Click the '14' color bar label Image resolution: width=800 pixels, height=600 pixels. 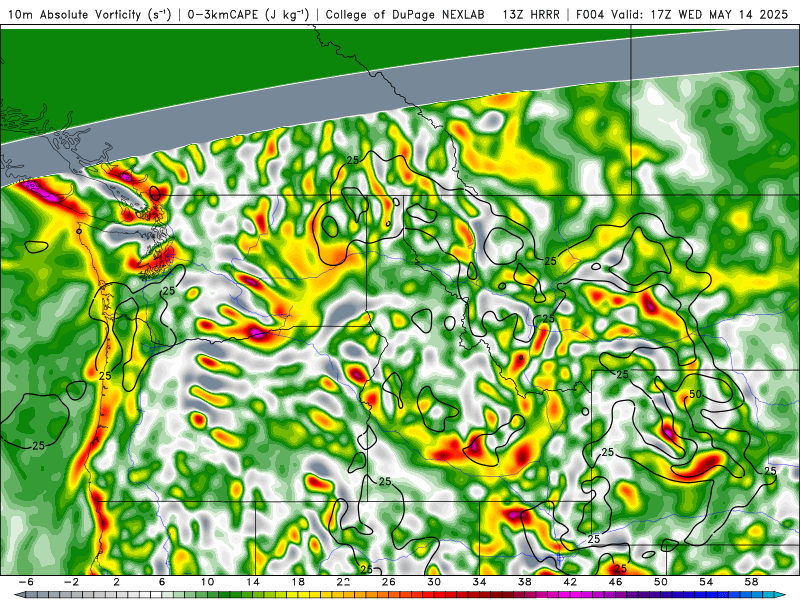(253, 582)
